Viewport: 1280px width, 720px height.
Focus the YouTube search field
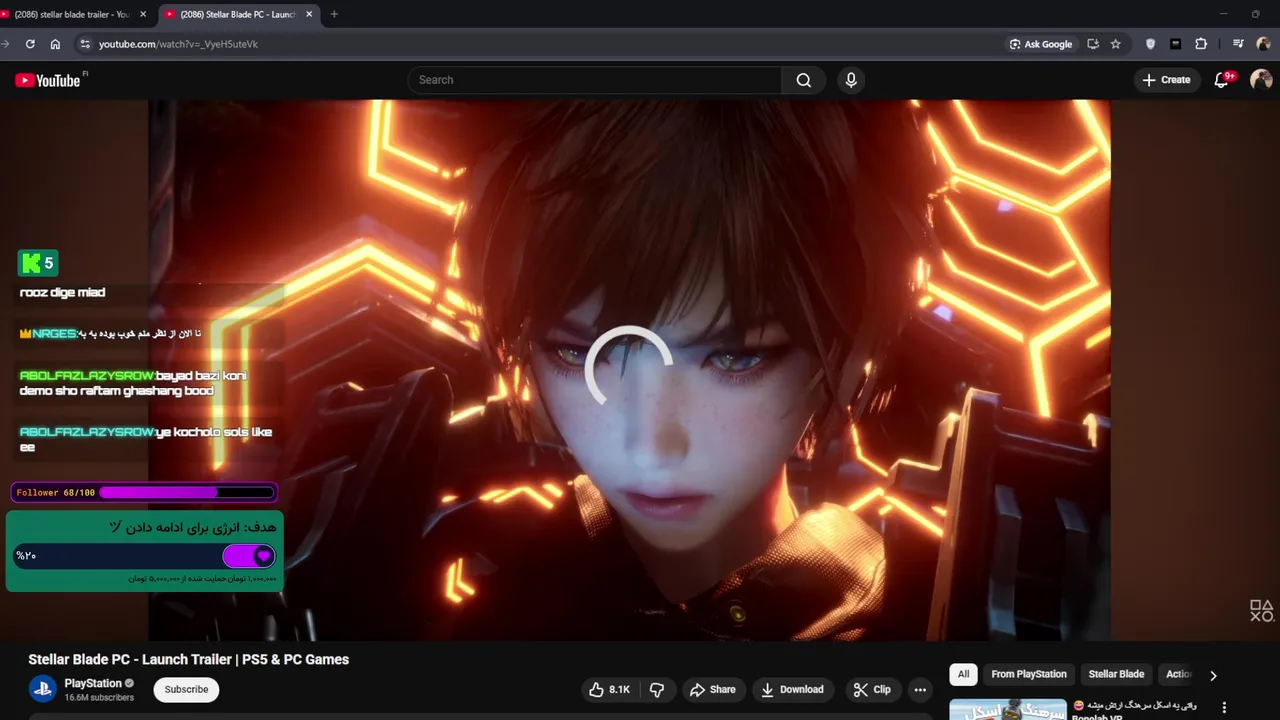click(x=594, y=80)
